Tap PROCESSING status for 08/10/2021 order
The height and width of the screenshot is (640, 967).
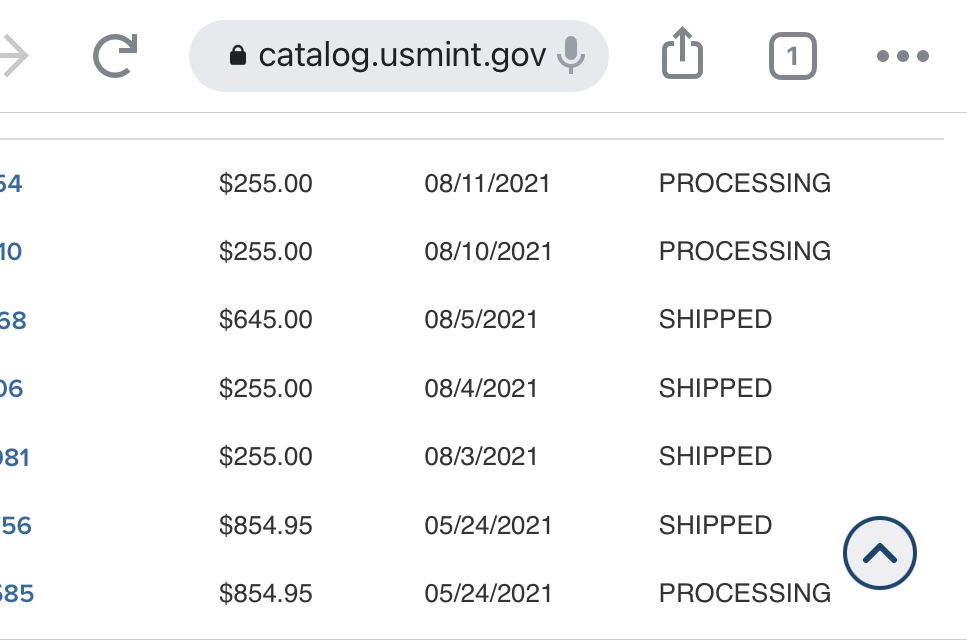click(x=745, y=252)
